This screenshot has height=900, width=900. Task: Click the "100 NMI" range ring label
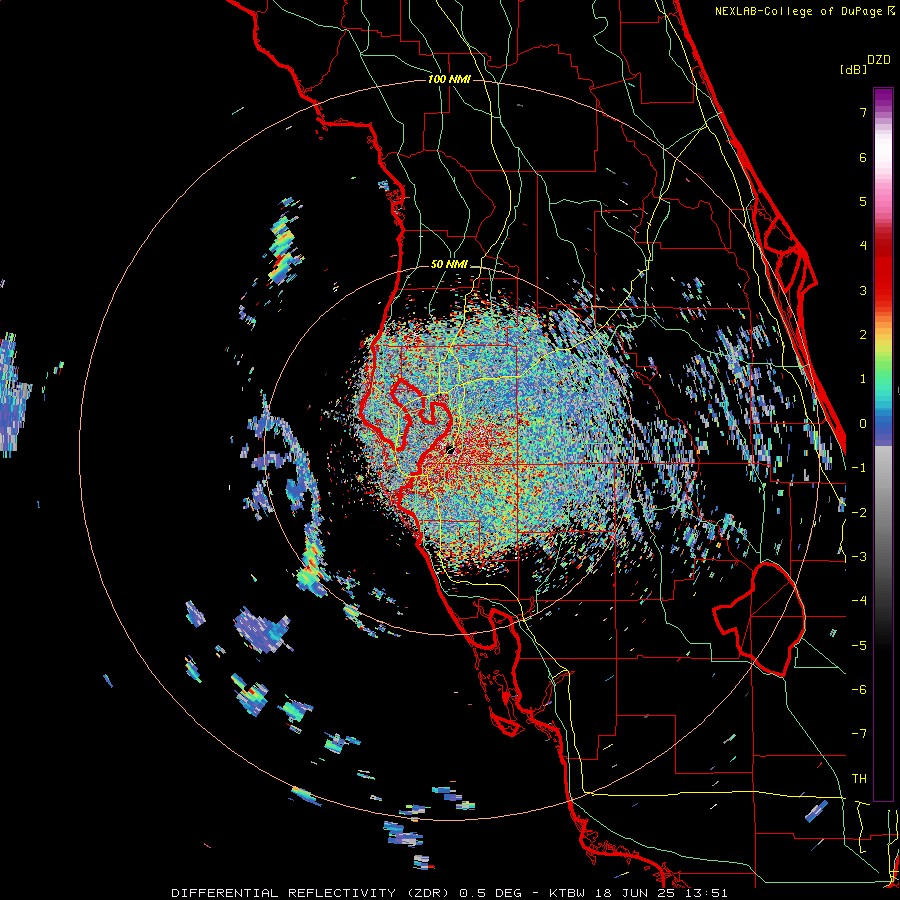point(449,79)
